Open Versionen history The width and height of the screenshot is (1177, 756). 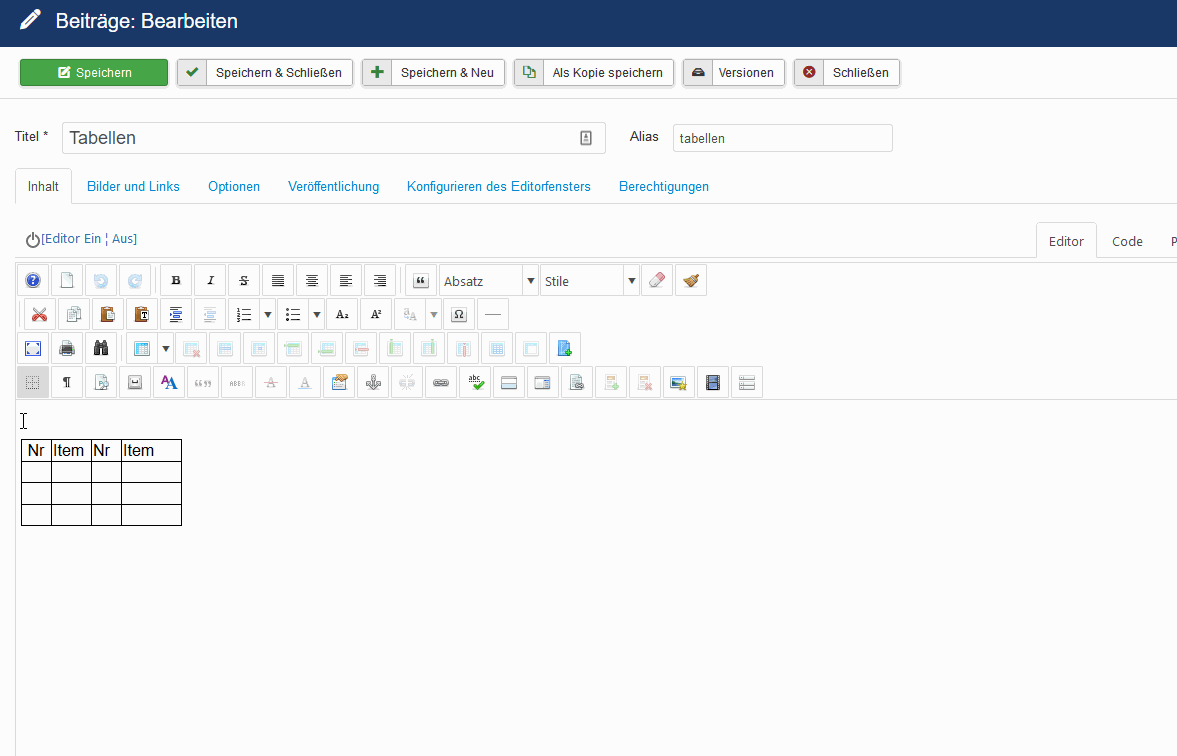[x=733, y=73]
